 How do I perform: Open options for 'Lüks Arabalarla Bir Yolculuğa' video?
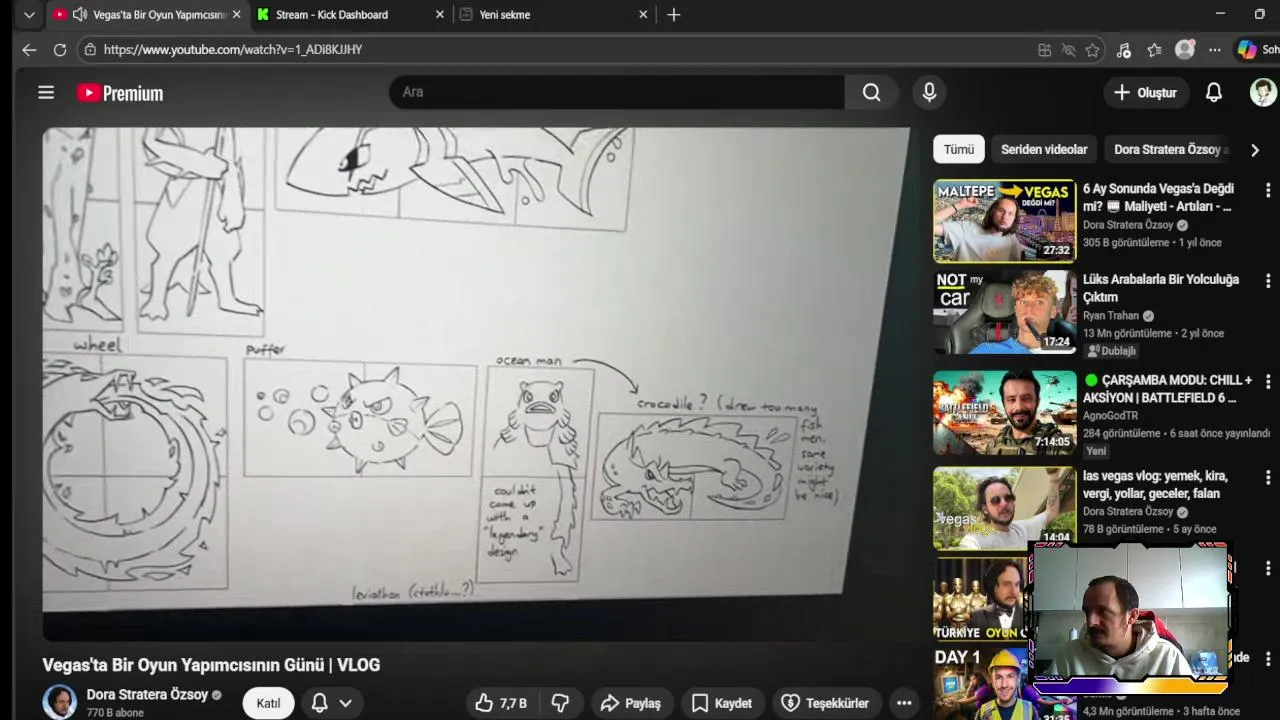(x=1268, y=281)
